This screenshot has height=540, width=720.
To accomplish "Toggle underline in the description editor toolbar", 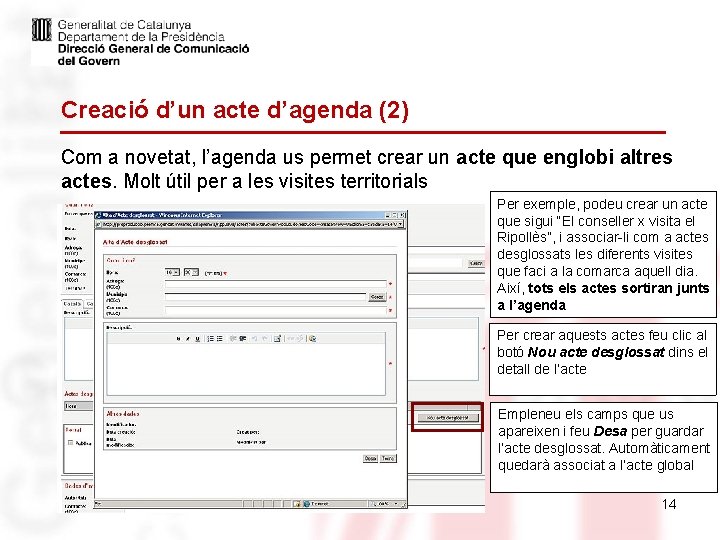I will (x=197, y=339).
